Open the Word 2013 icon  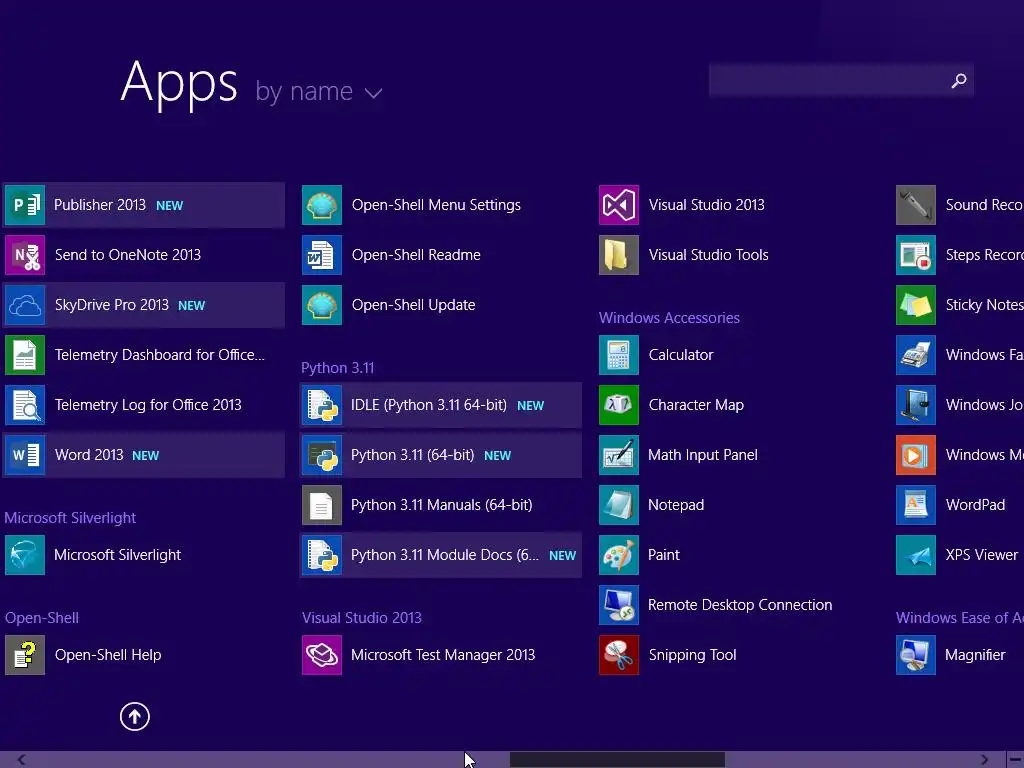(x=25, y=455)
